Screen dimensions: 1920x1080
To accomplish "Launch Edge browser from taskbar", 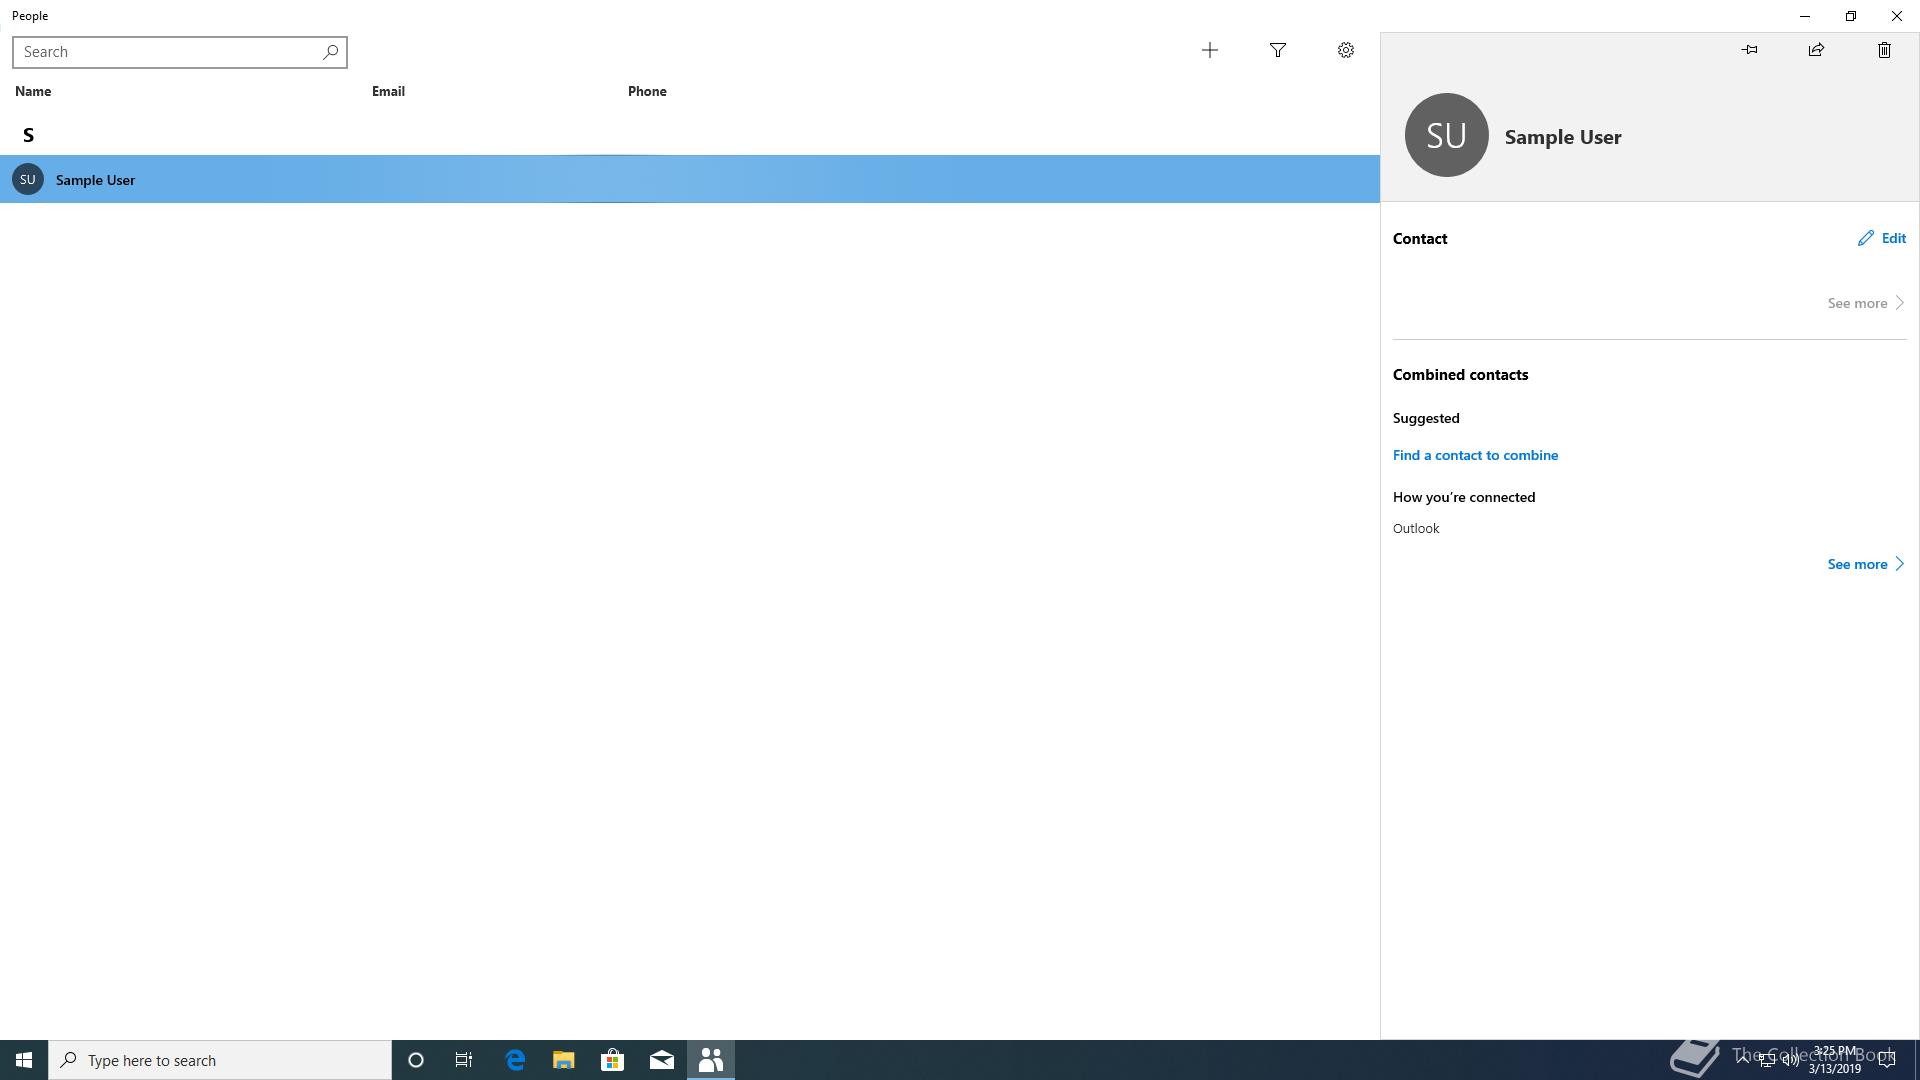I will (515, 1060).
